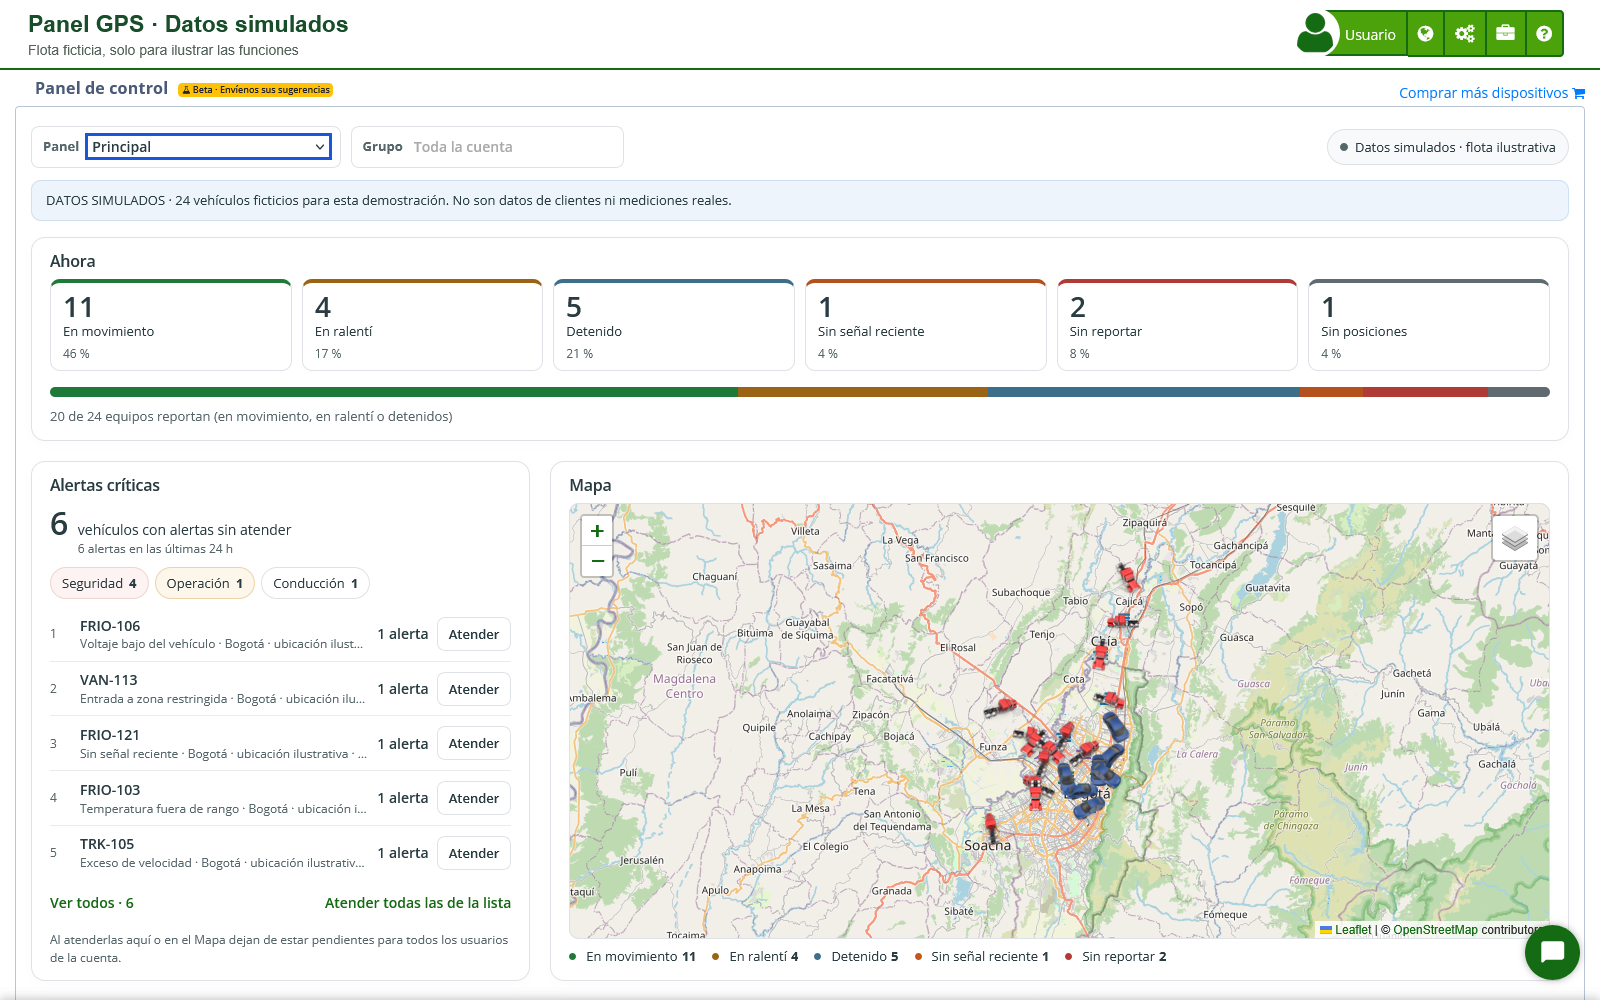Image resolution: width=1600 pixels, height=1000 pixels.
Task: Attend the VAN-113 alert
Action: click(474, 689)
